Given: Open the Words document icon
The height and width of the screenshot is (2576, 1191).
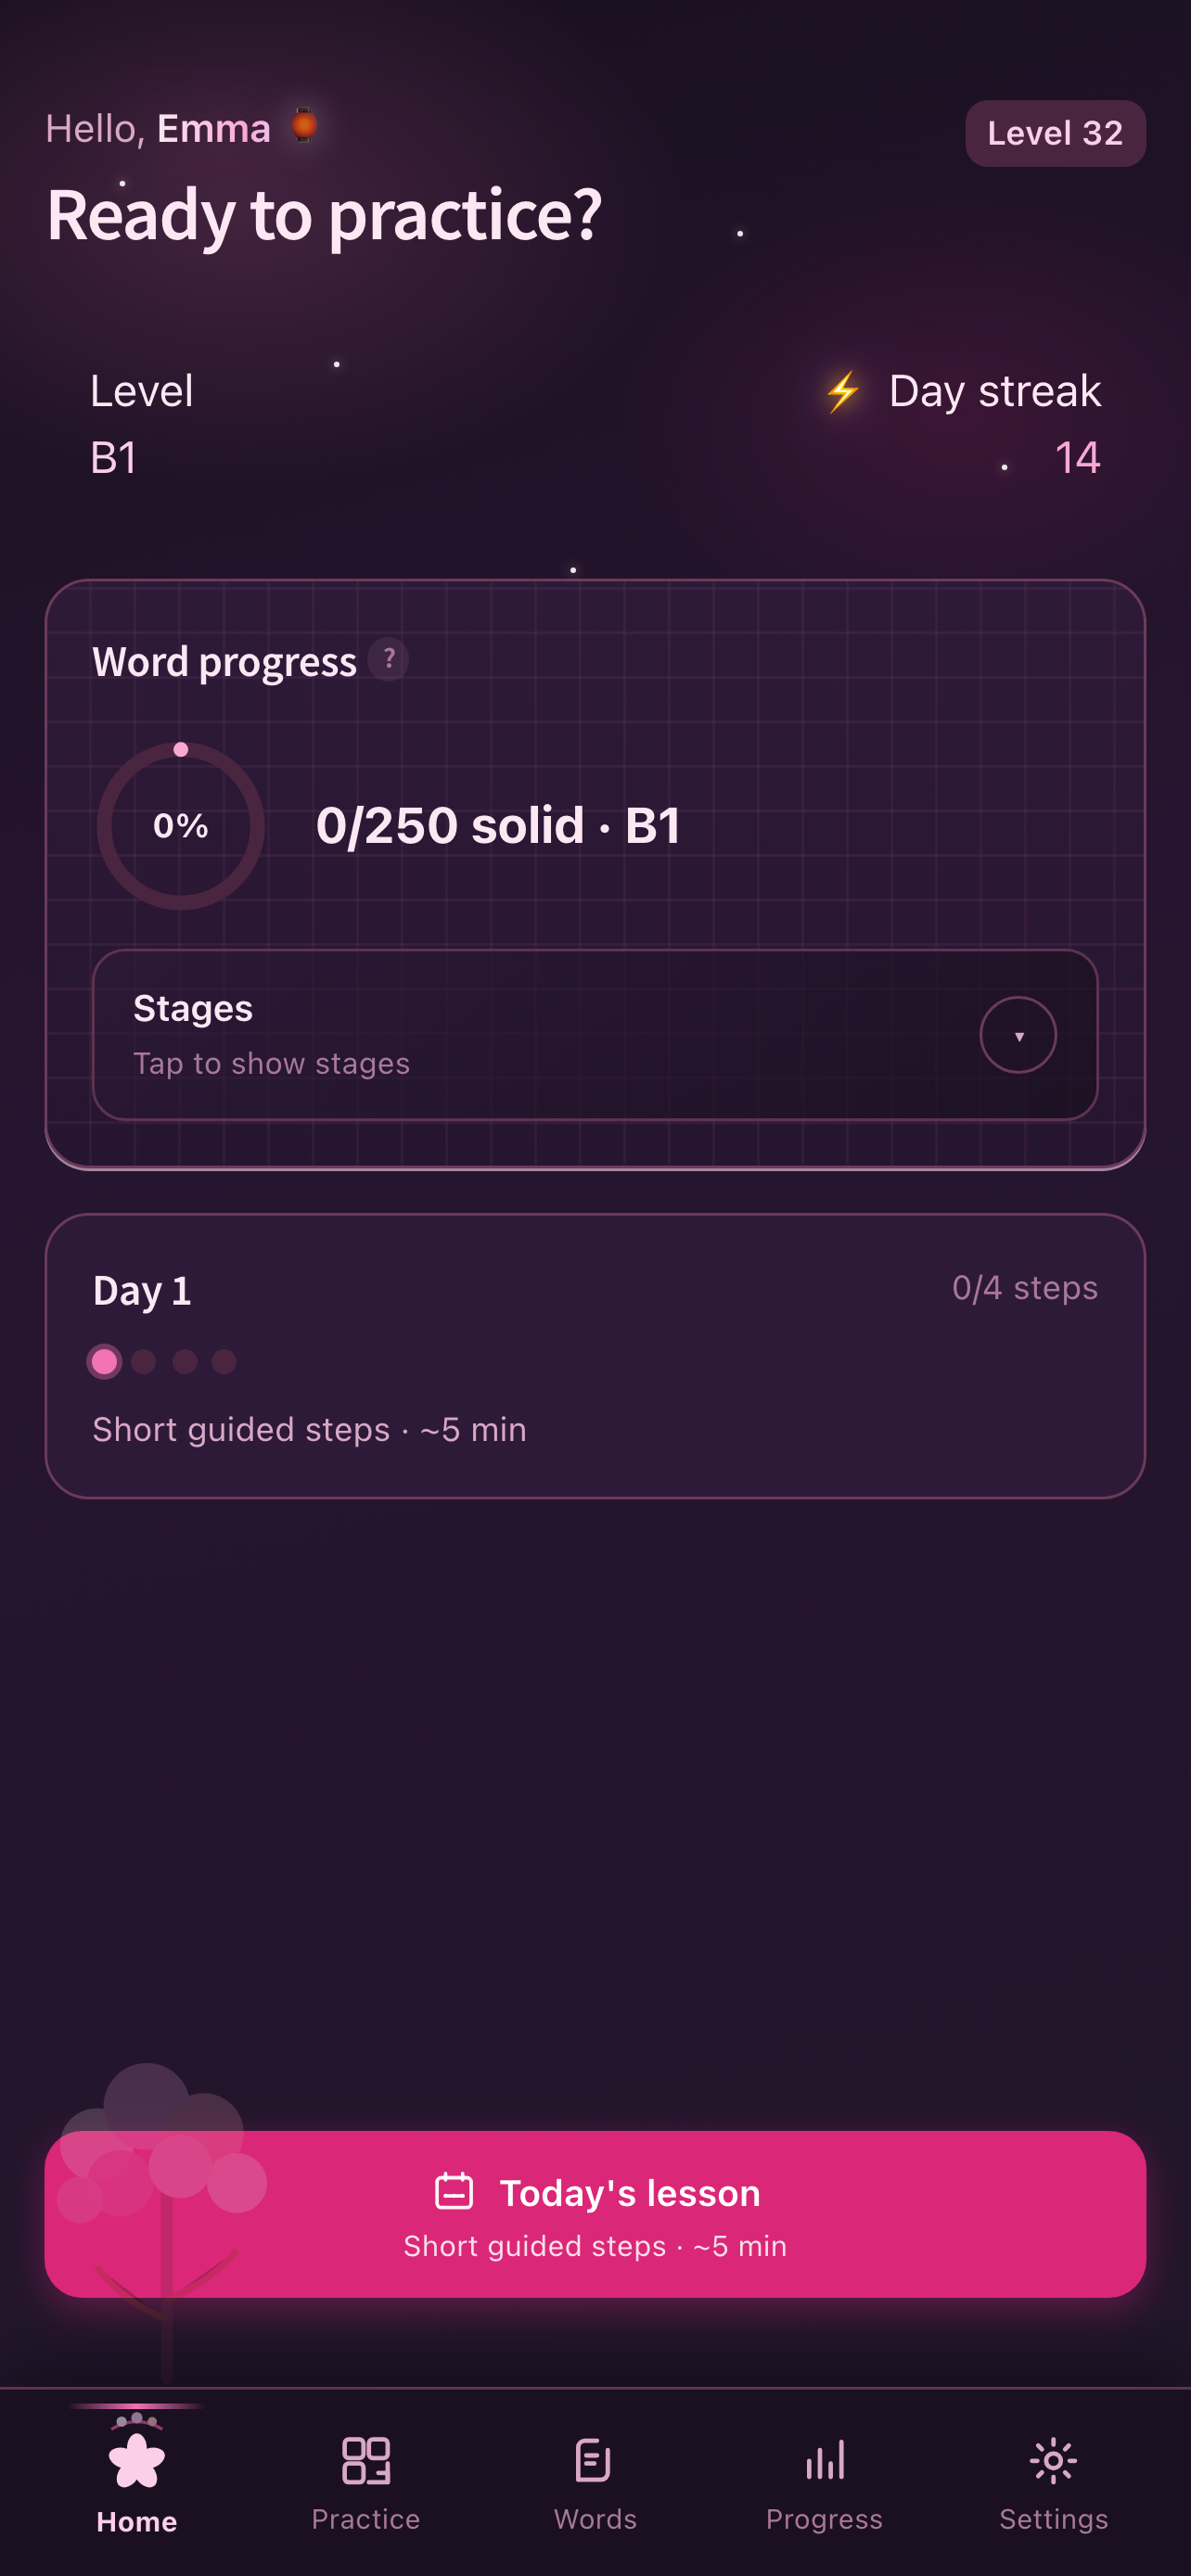Looking at the screenshot, I should (594, 2460).
